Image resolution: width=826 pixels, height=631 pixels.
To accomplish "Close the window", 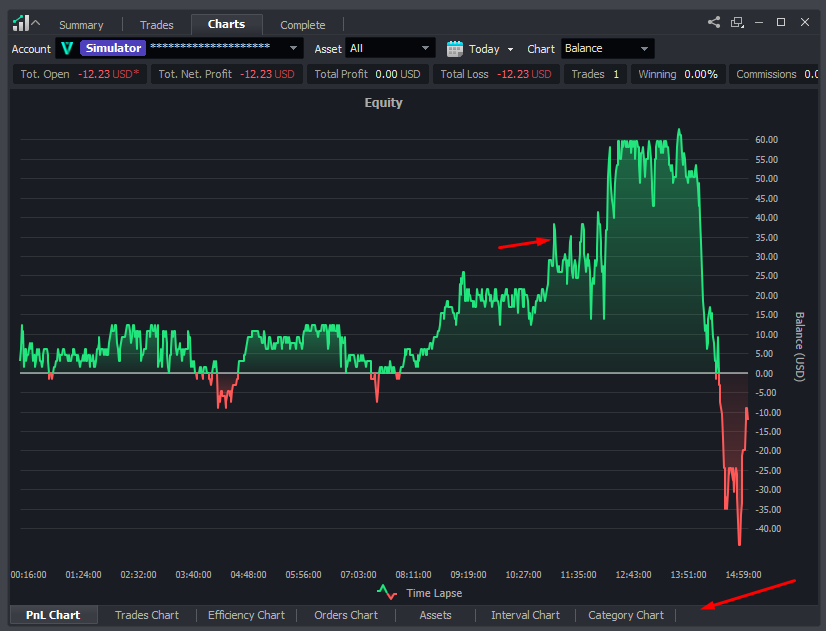I will point(805,22).
